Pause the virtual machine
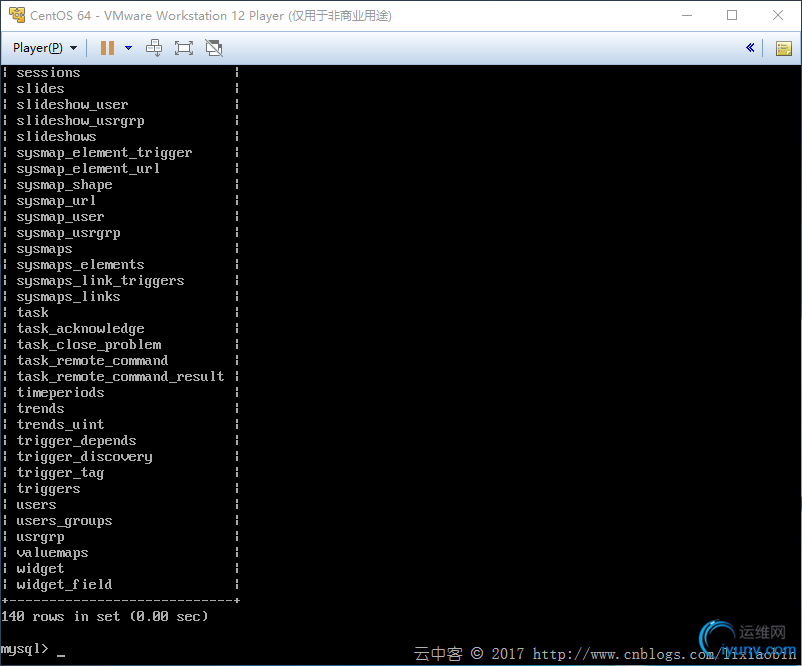802x666 pixels. click(x=107, y=48)
